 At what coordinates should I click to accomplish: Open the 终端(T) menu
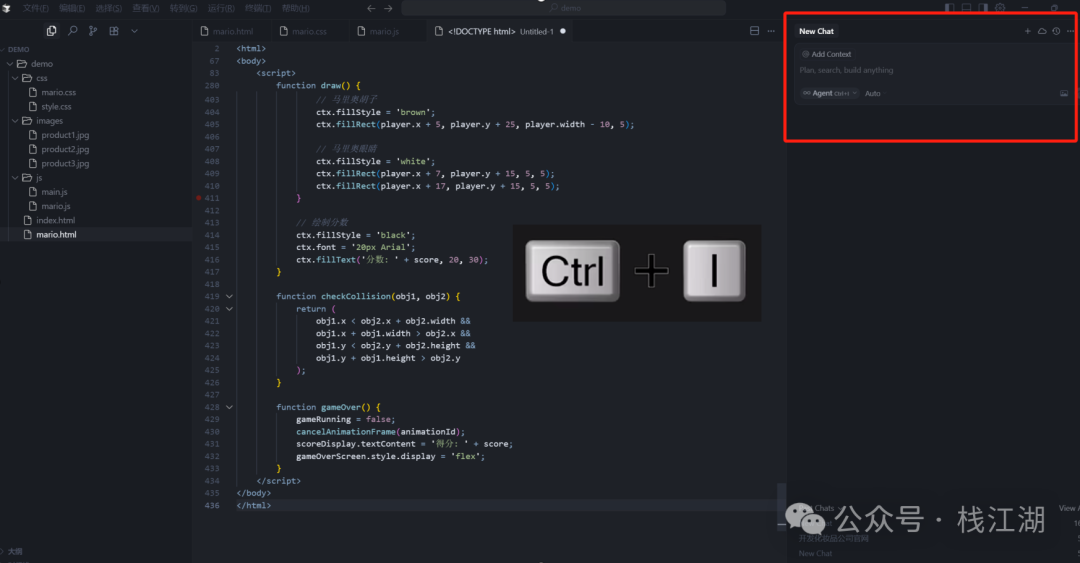pos(258,8)
